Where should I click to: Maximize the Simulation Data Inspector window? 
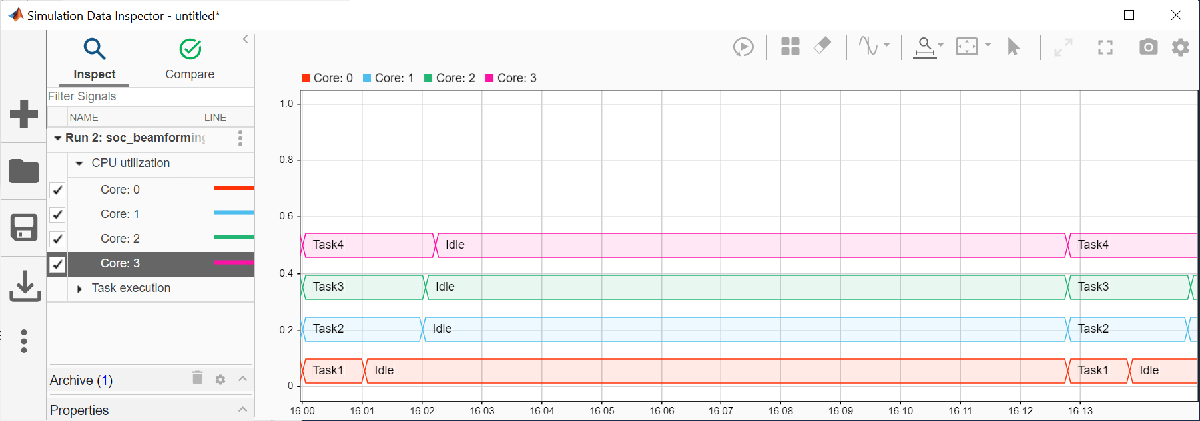pyautogui.click(x=1128, y=15)
